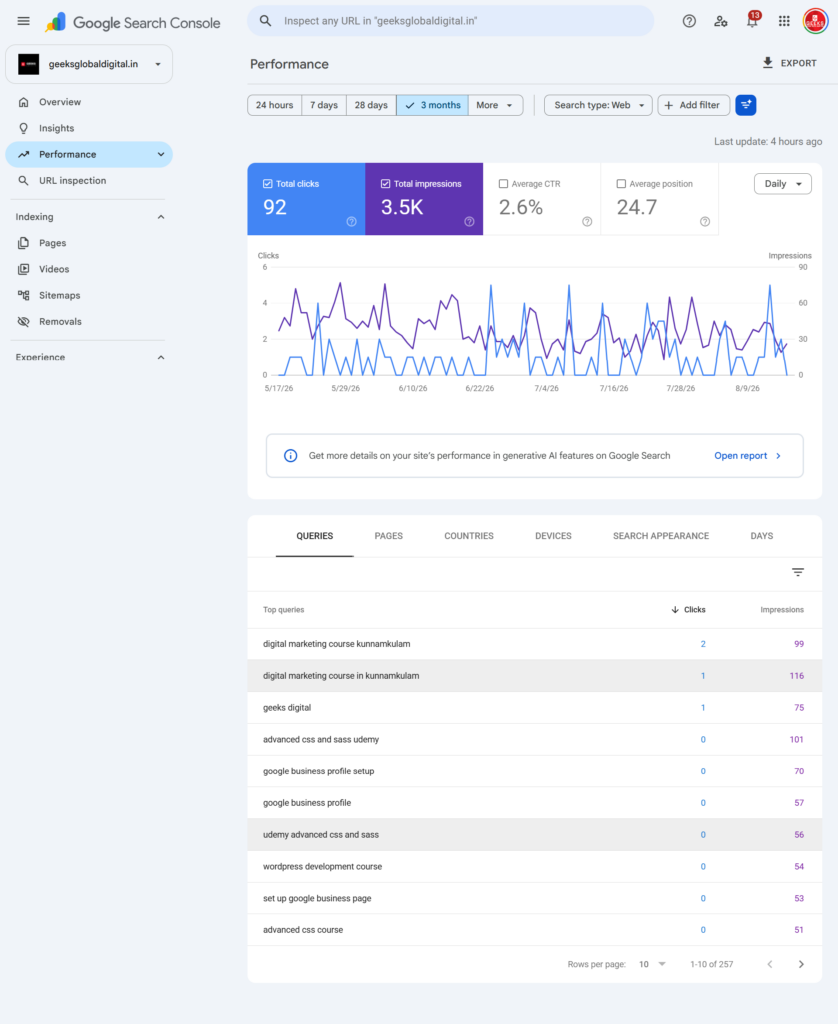The height and width of the screenshot is (1024, 838).
Task: Open the generative AI report link
Action: point(748,456)
